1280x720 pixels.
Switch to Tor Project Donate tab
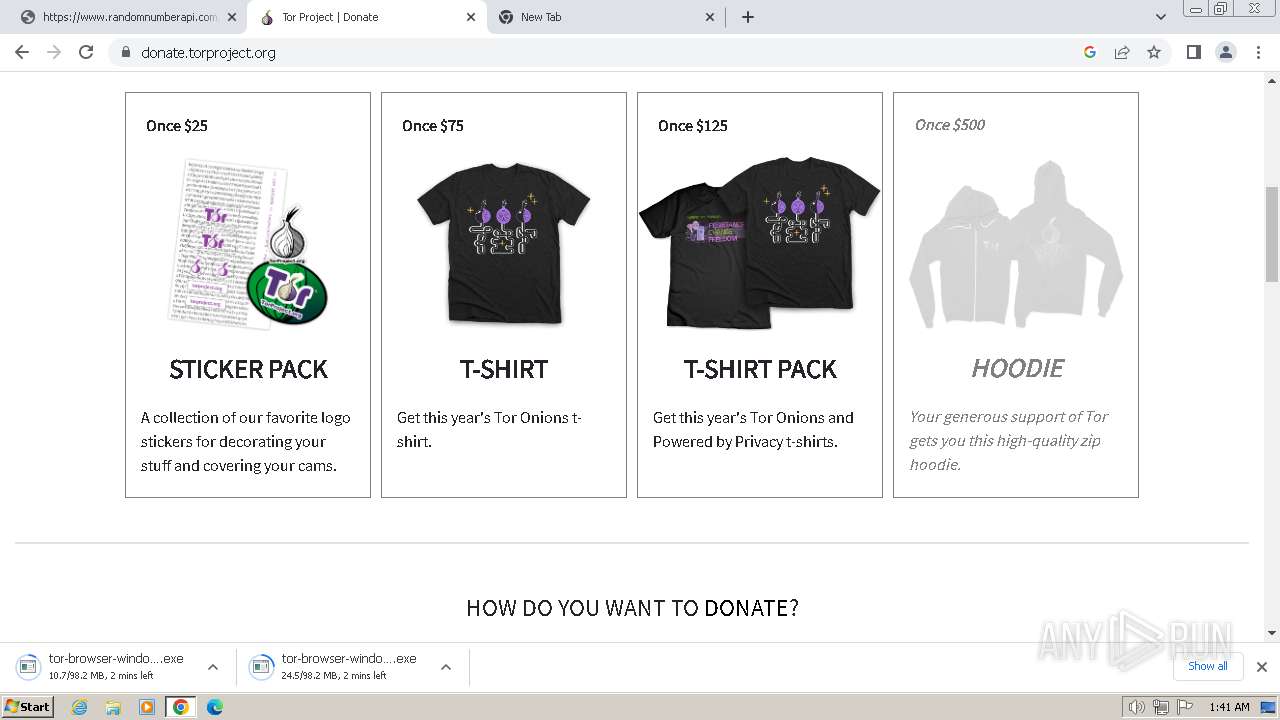tap(366, 17)
